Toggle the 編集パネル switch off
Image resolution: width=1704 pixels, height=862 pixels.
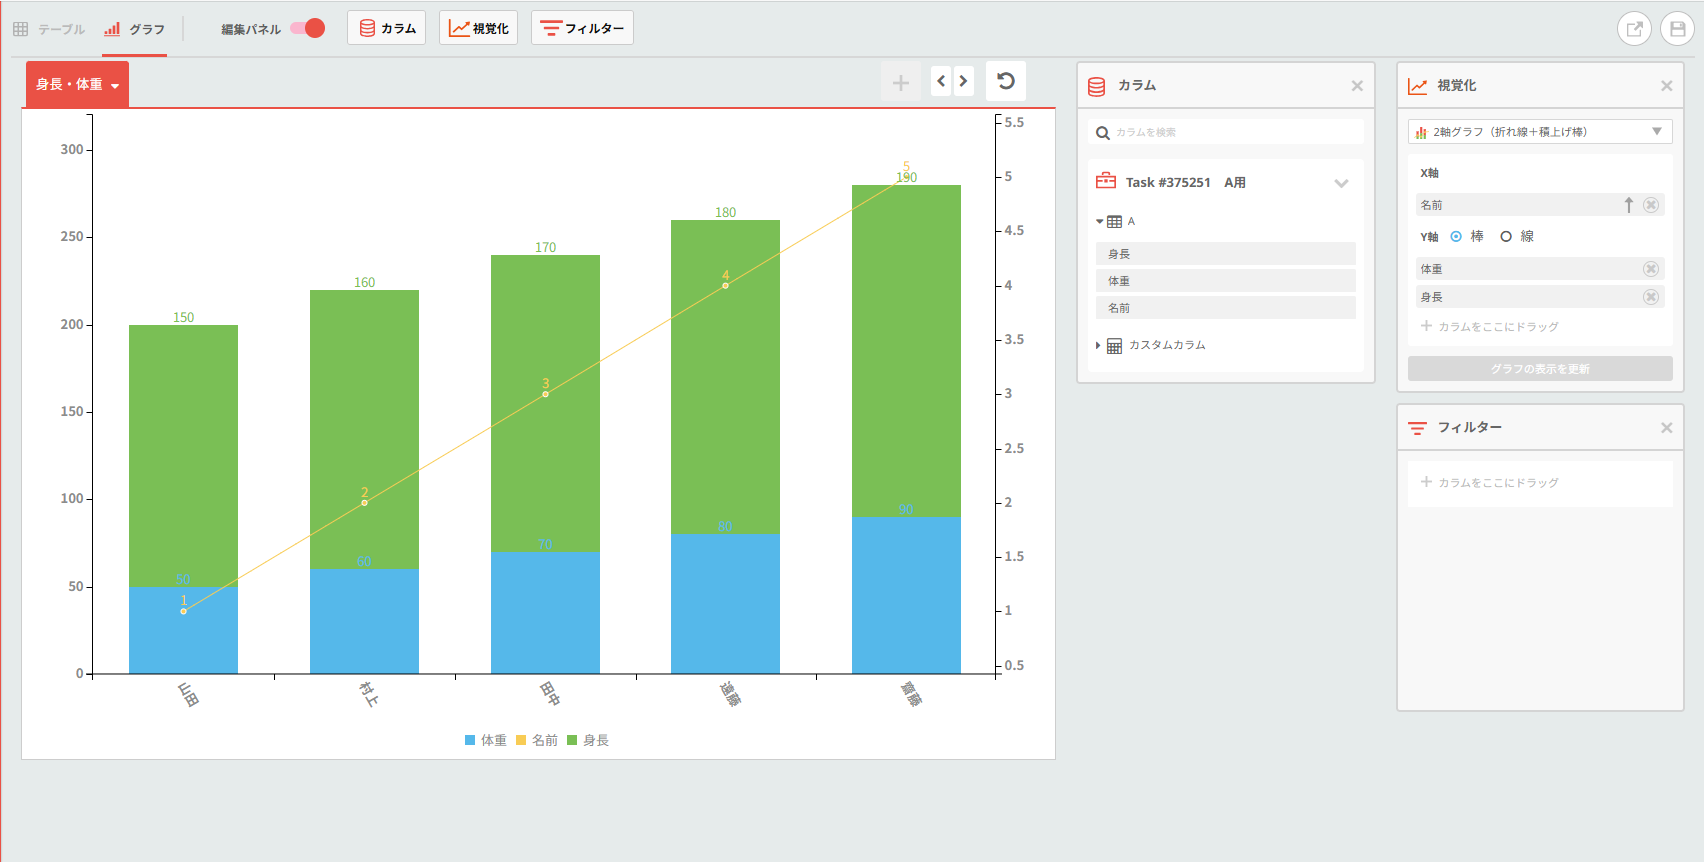[308, 28]
